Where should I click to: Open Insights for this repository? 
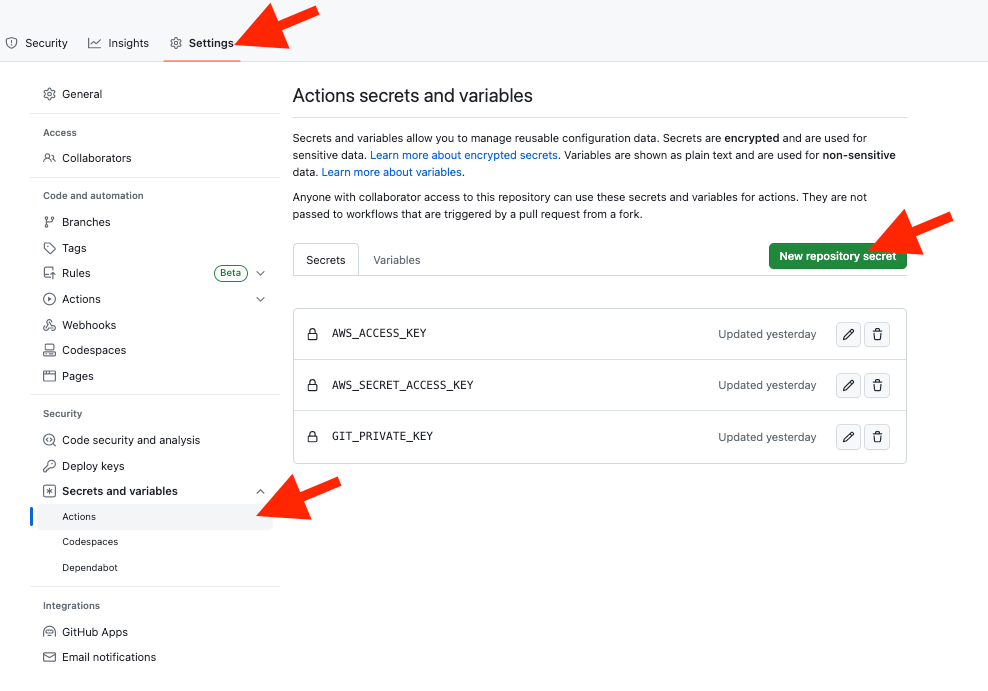[x=118, y=43]
